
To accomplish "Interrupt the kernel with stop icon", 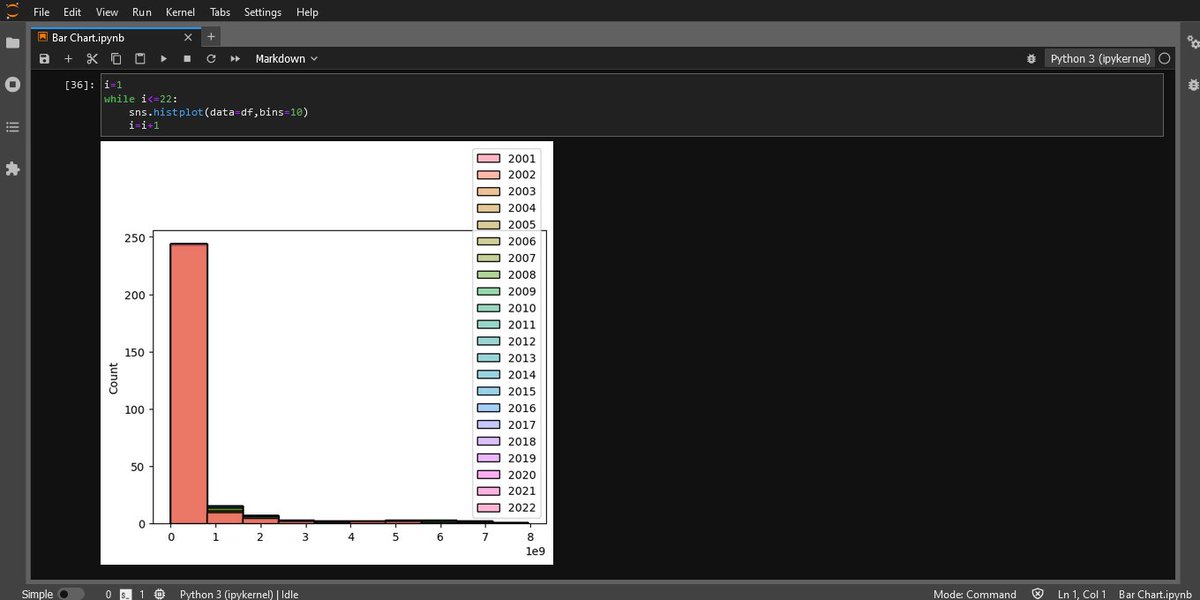I will [187, 59].
